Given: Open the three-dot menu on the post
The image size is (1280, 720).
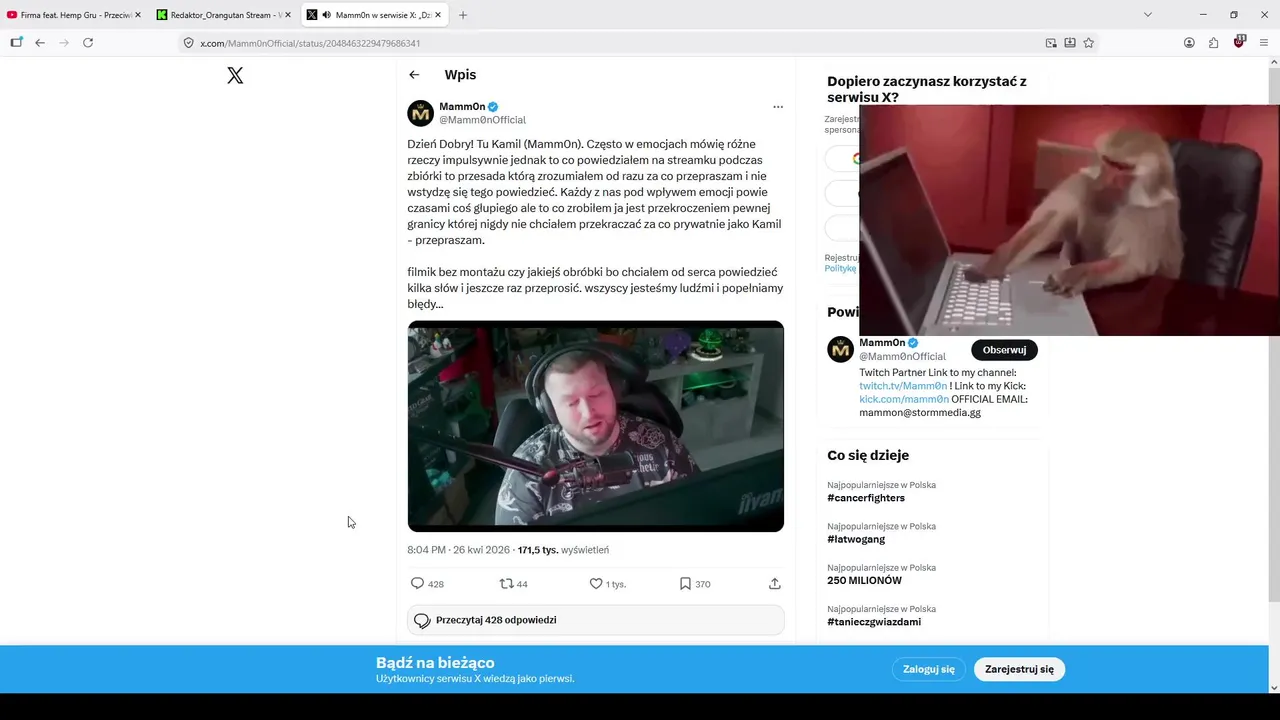Looking at the screenshot, I should 778,107.
